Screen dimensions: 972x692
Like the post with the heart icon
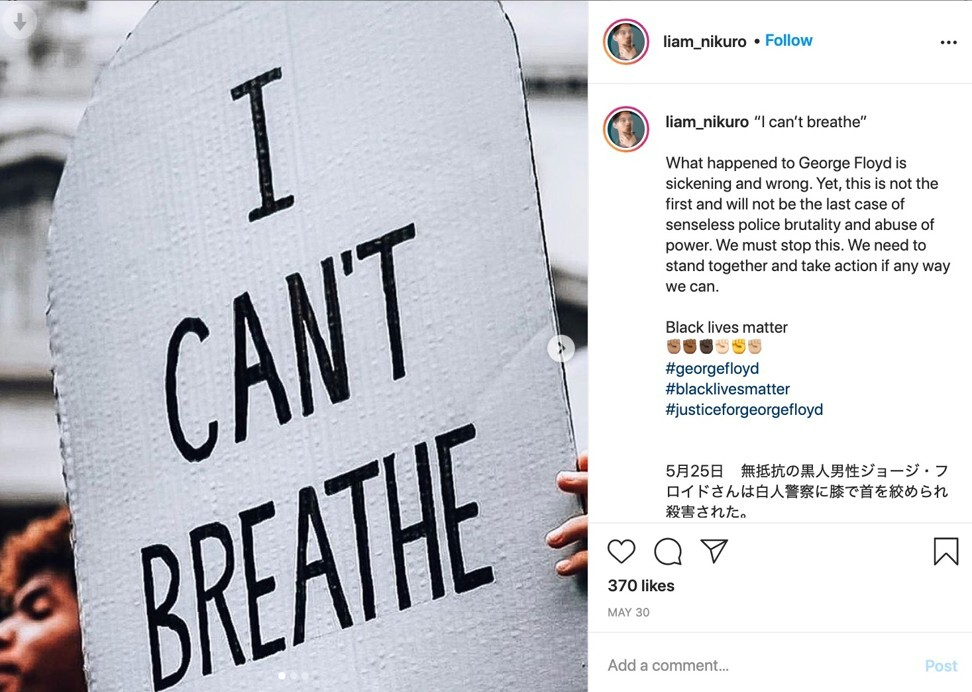[621, 551]
